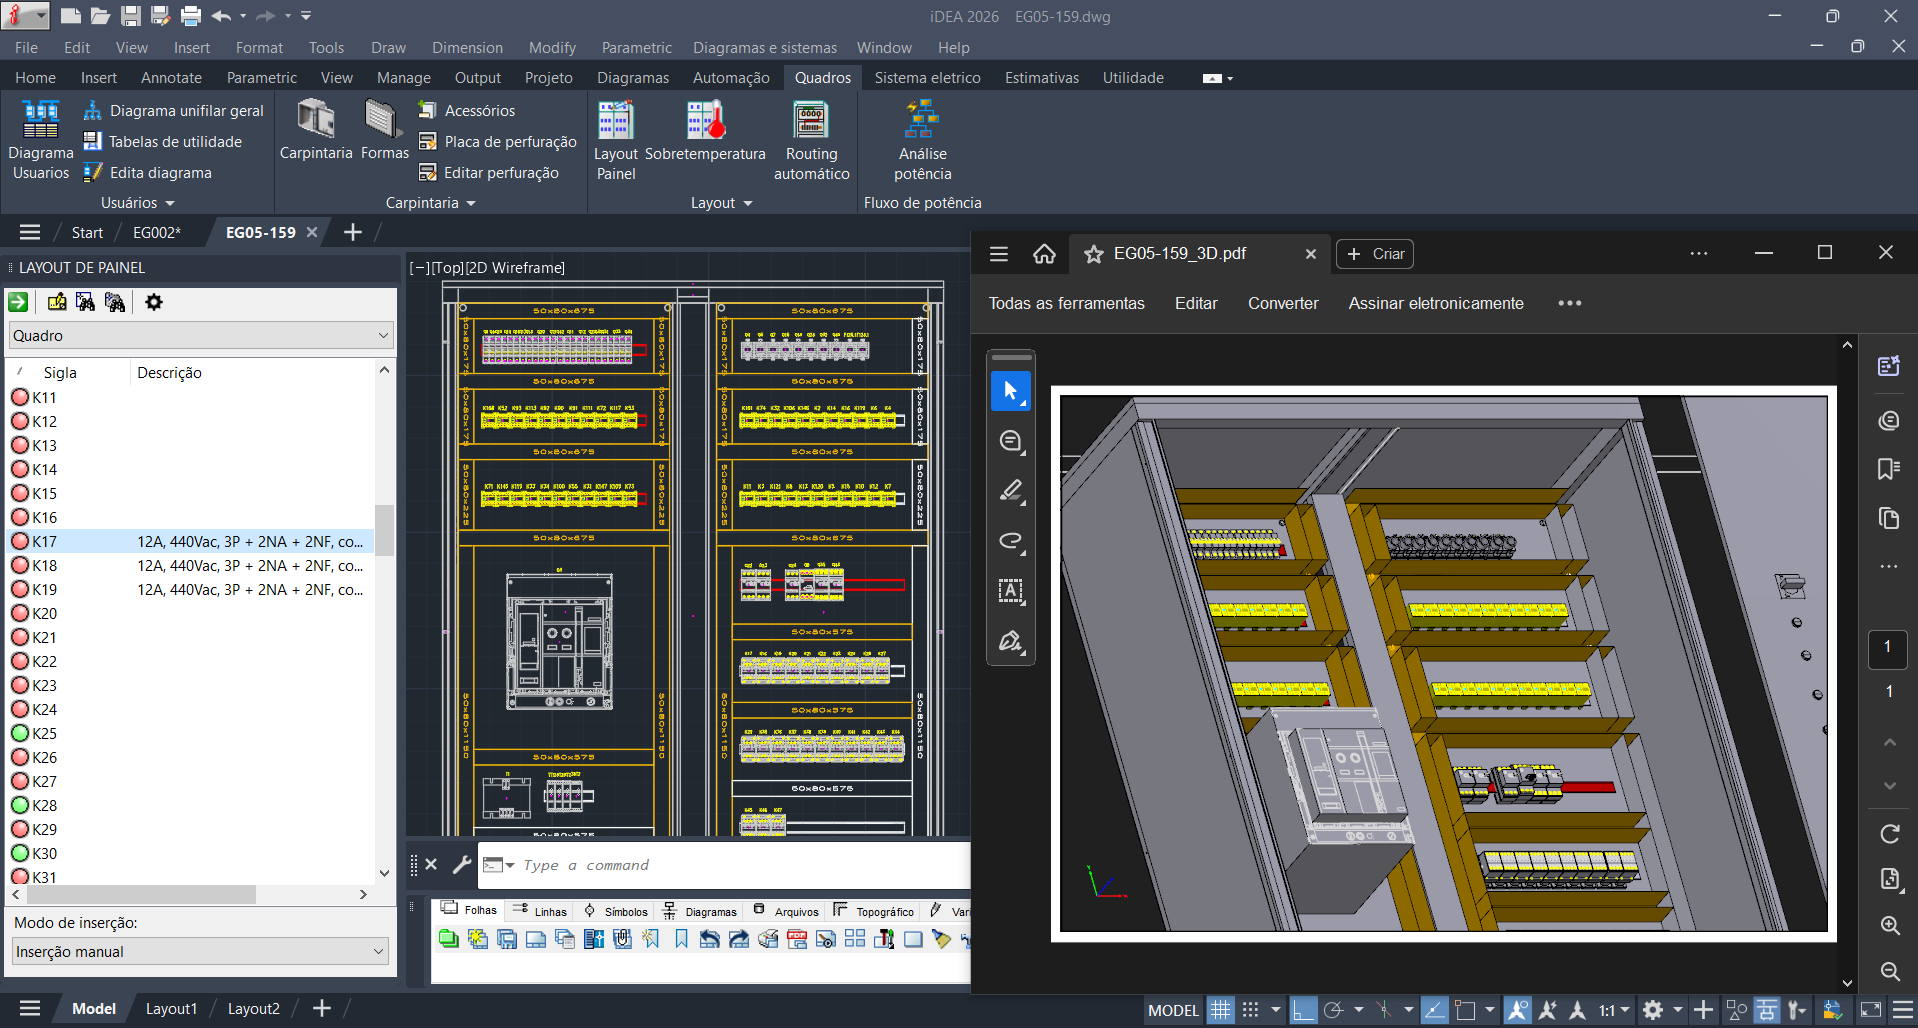1918x1028 pixels.
Task: Click Converter in the PDF toolbar
Action: tap(1282, 303)
